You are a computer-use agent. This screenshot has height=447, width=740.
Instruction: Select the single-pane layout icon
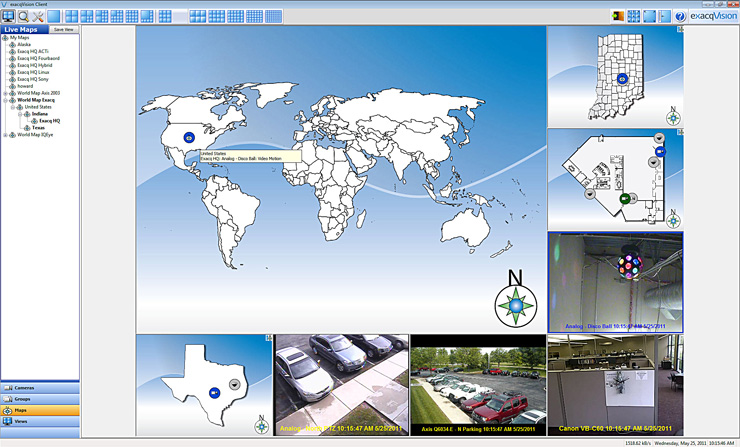pyautogui.click(x=54, y=16)
